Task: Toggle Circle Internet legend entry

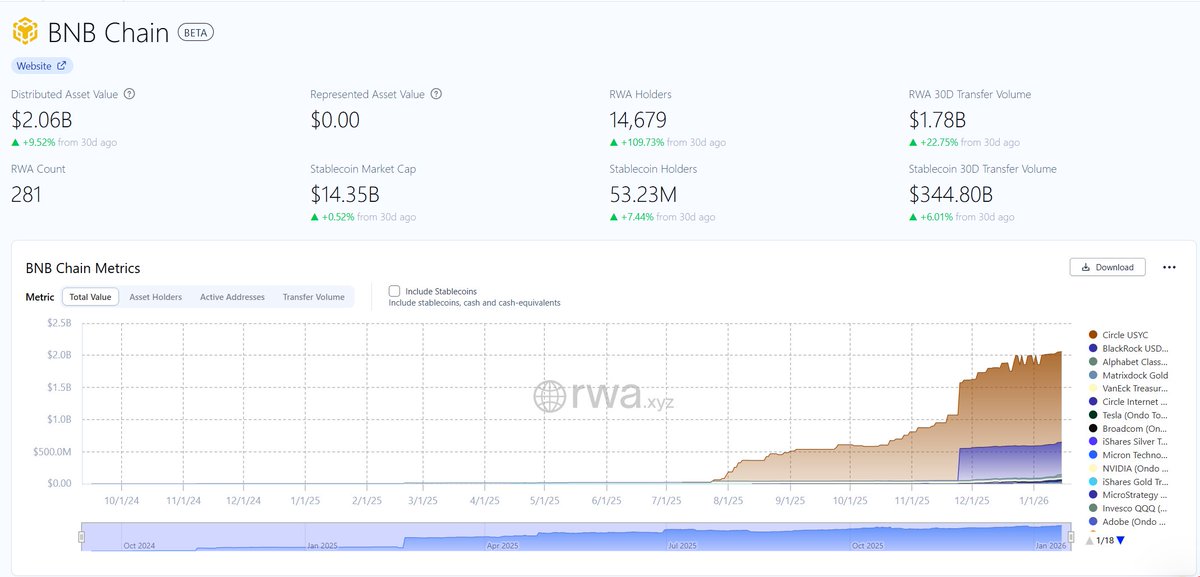Action: coord(1127,401)
